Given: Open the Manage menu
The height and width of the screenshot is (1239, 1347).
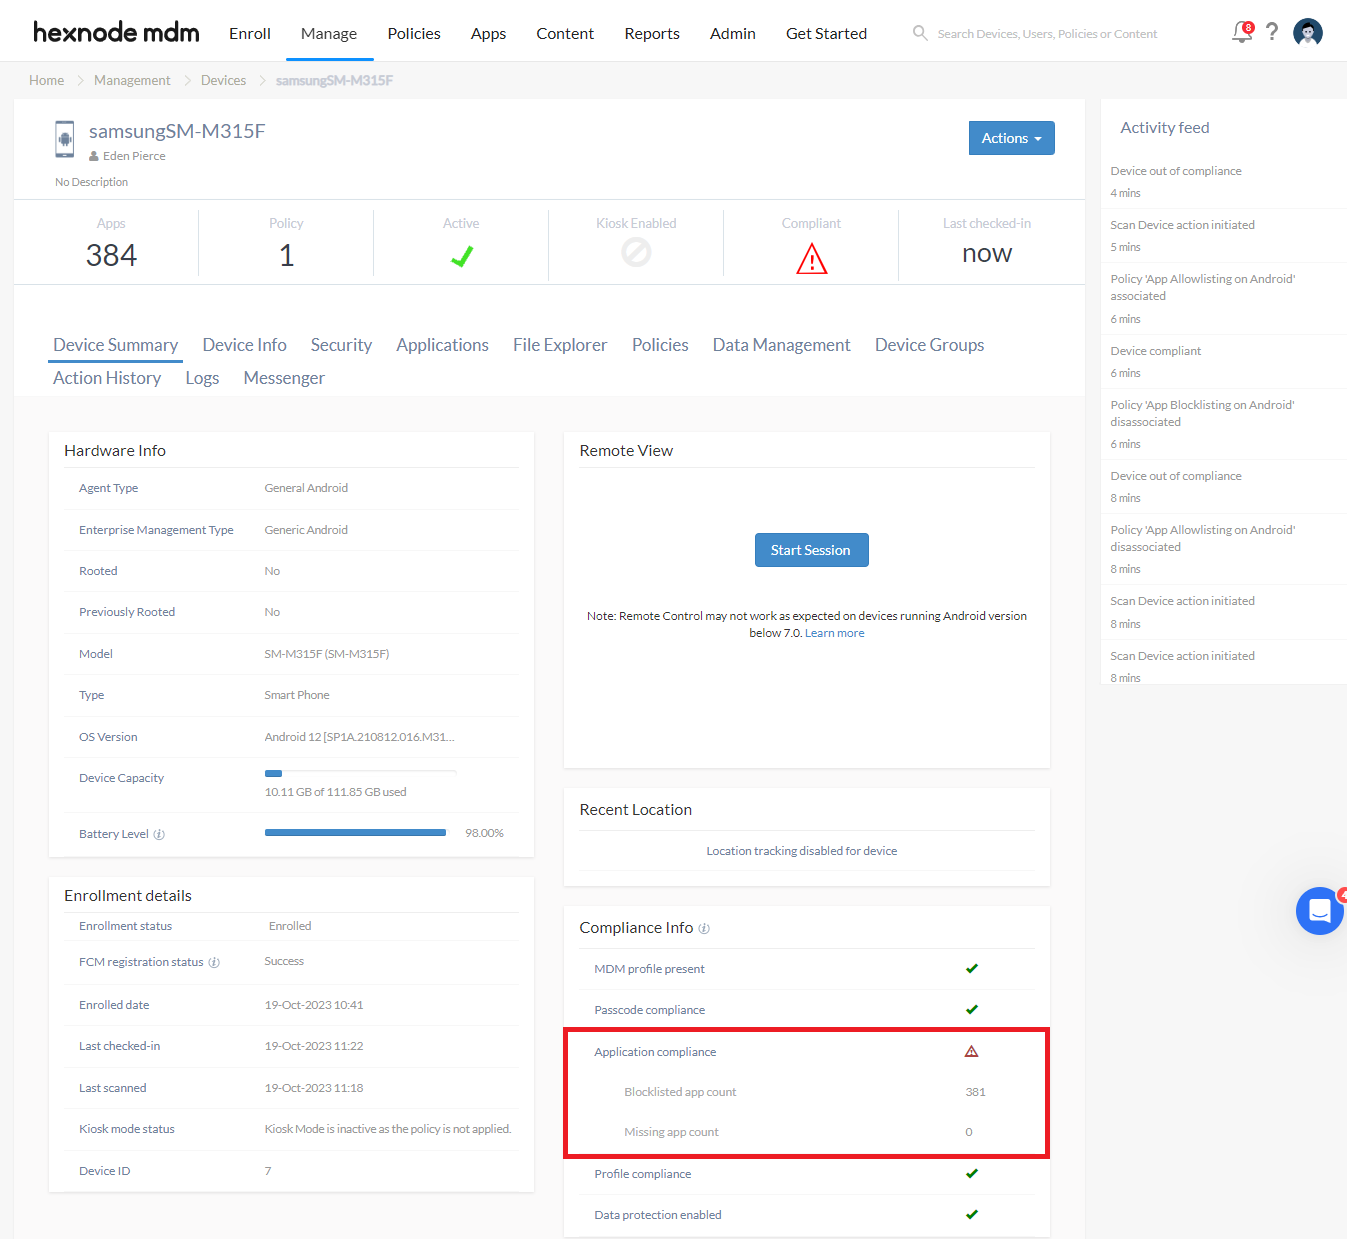Looking at the screenshot, I should 329,33.
